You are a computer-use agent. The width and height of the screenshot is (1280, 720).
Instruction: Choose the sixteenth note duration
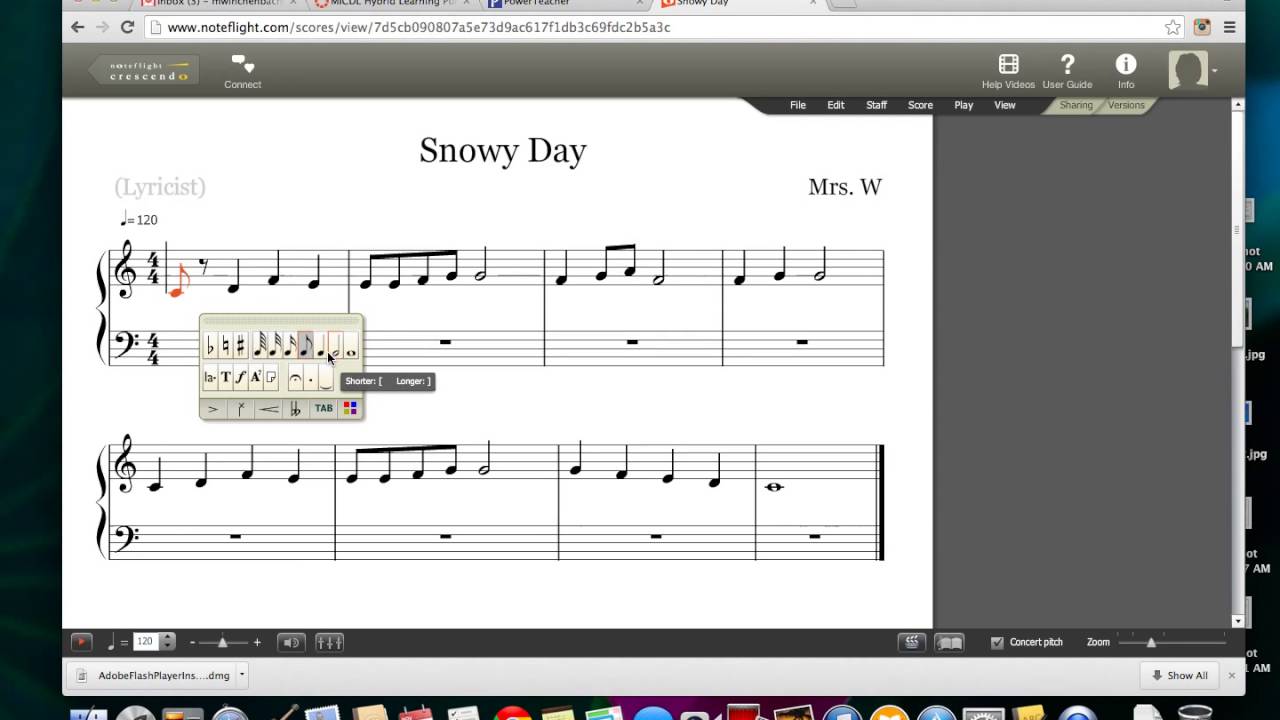pyautogui.click(x=290, y=345)
